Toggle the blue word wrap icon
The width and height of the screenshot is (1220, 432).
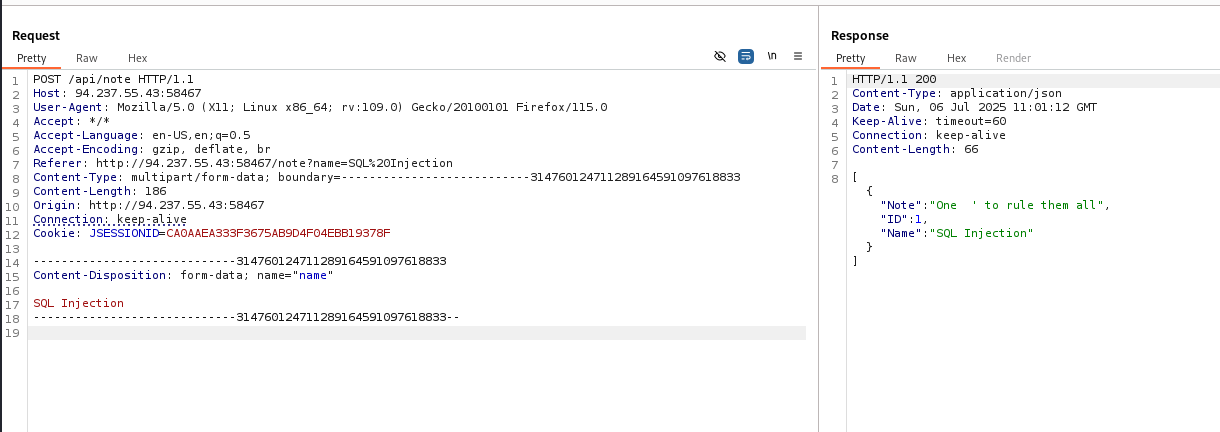746,56
